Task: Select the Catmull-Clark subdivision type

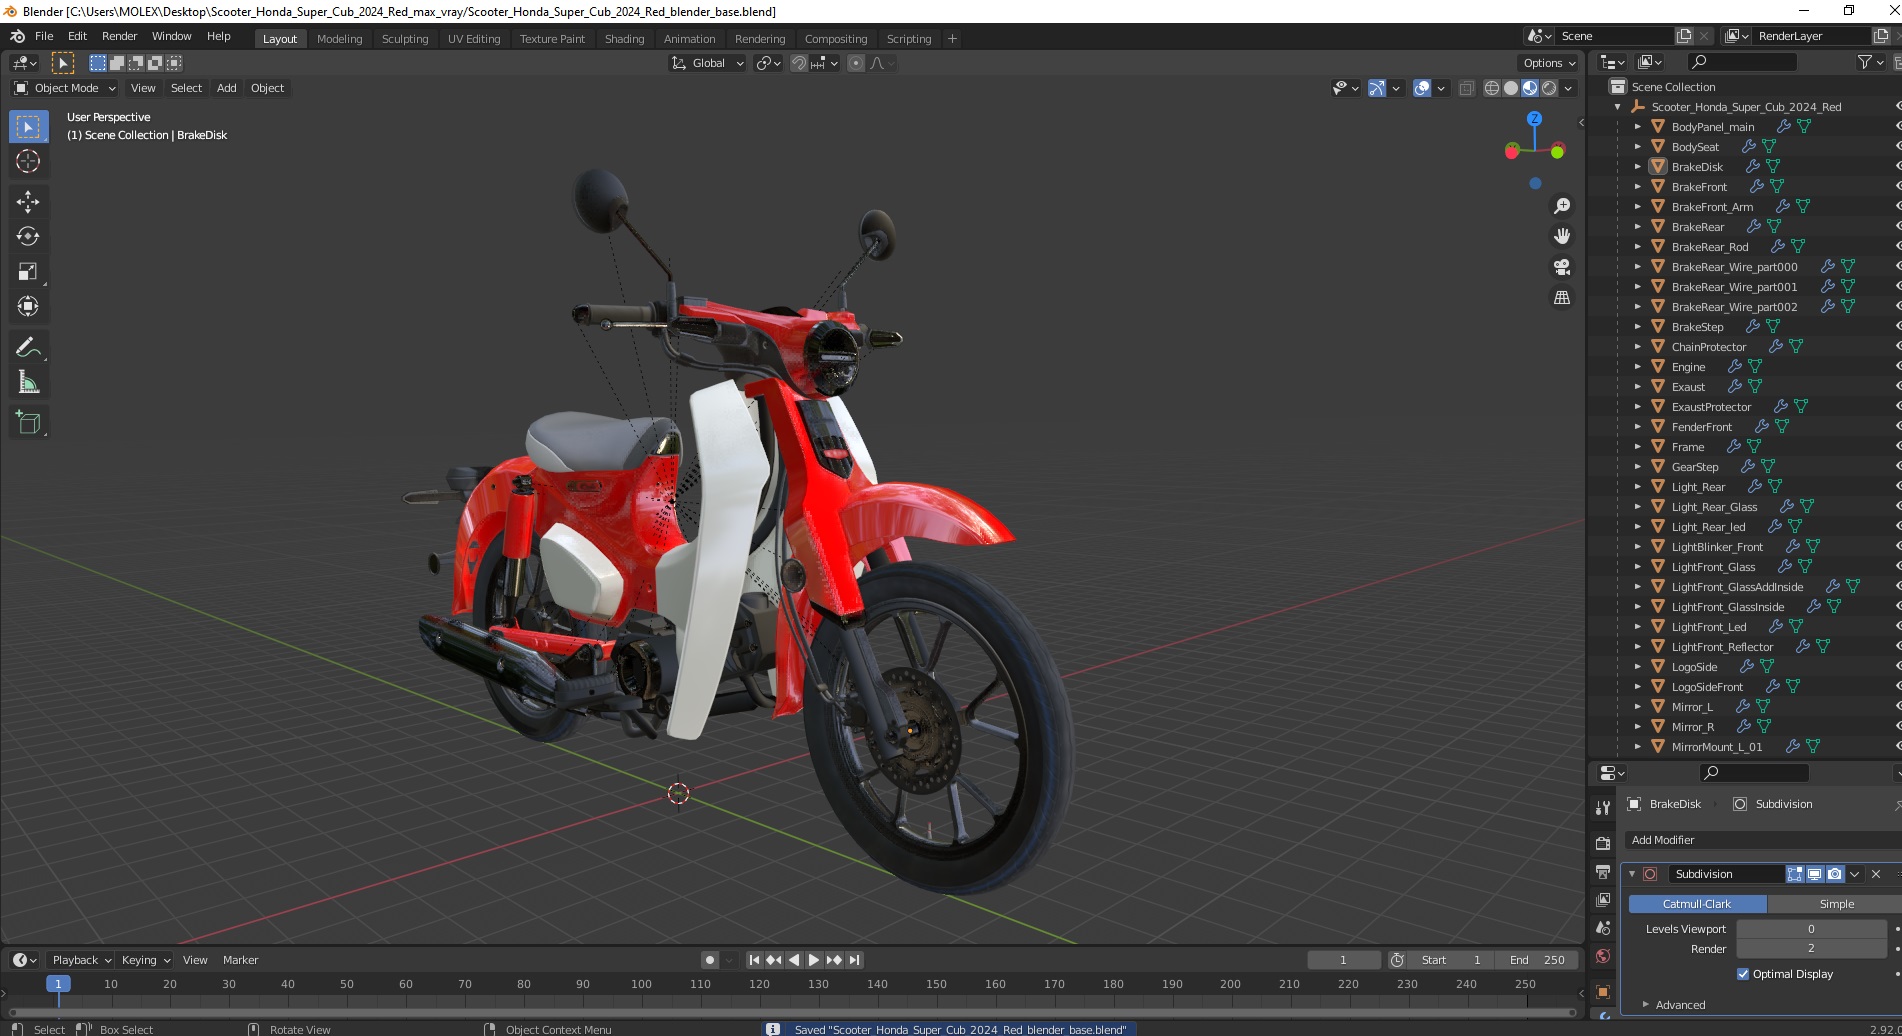Action: [1697, 904]
